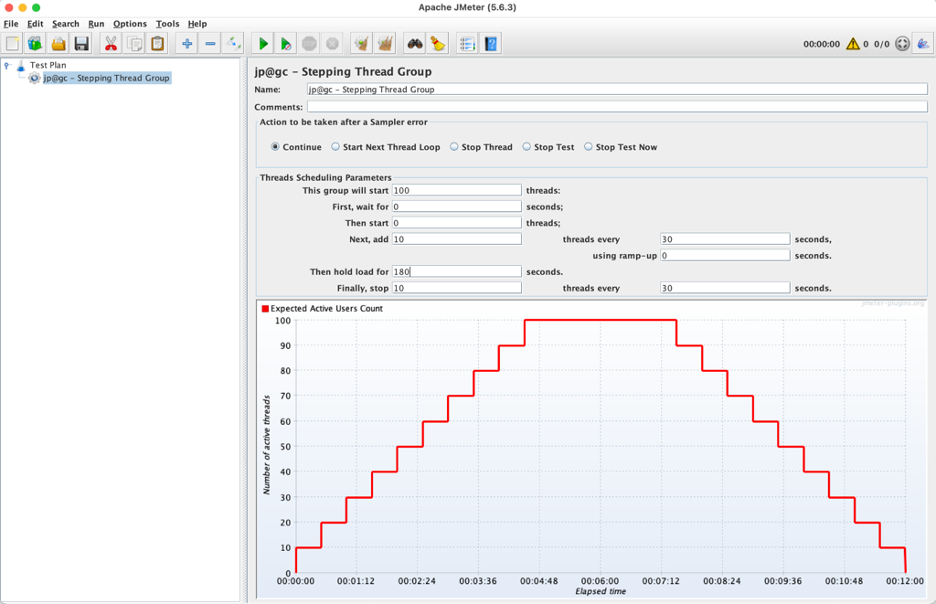Reset search with yellow brush icon
This screenshot has width=936, height=604.
pos(438,44)
